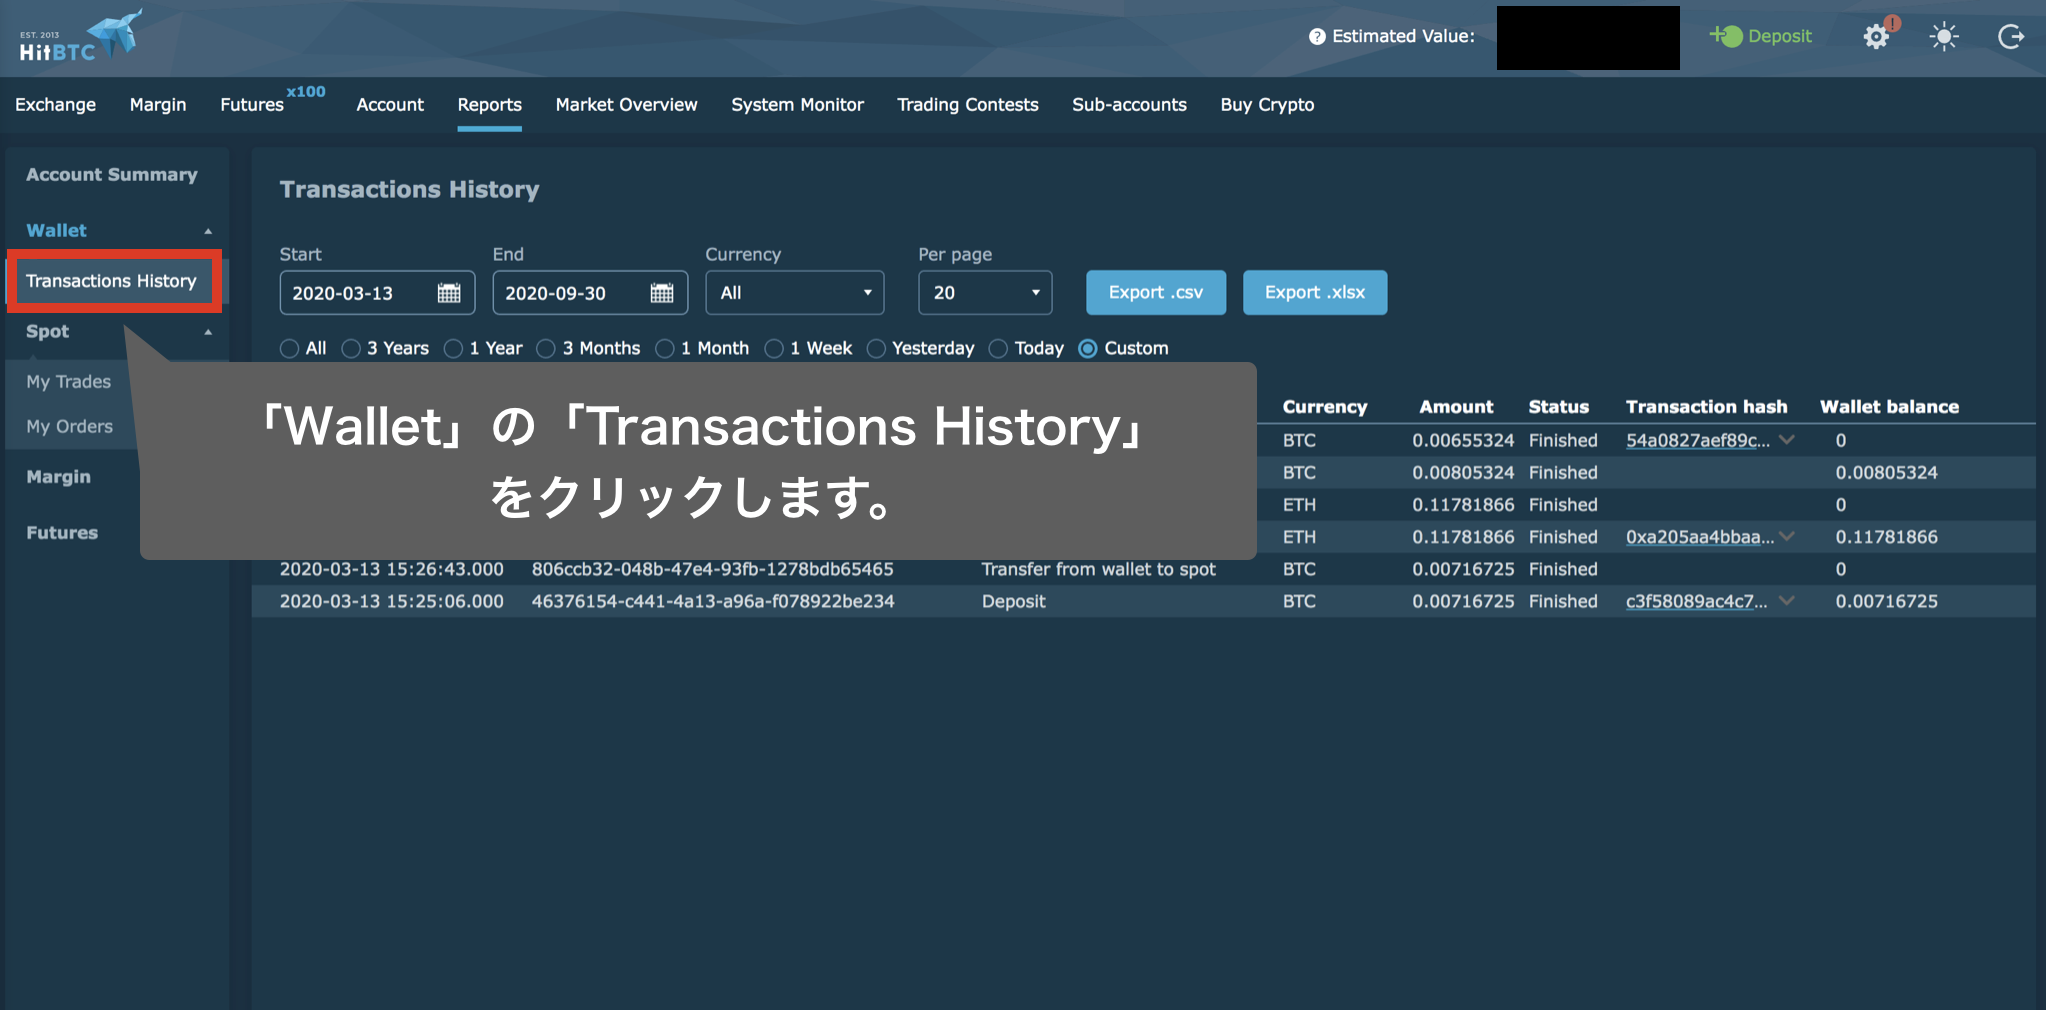Expand hash details for 54a0827aef89c
The height and width of the screenshot is (1010, 2046).
1787,440
